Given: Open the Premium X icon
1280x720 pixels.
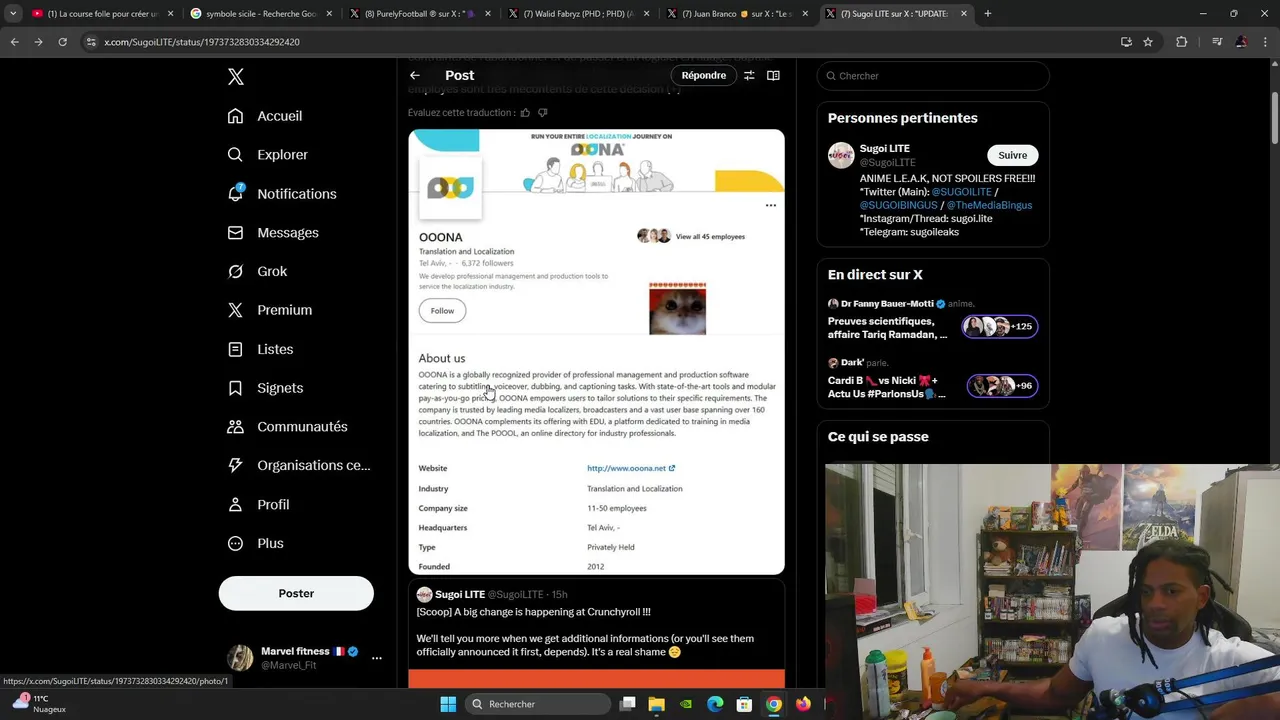Looking at the screenshot, I should pos(235,310).
